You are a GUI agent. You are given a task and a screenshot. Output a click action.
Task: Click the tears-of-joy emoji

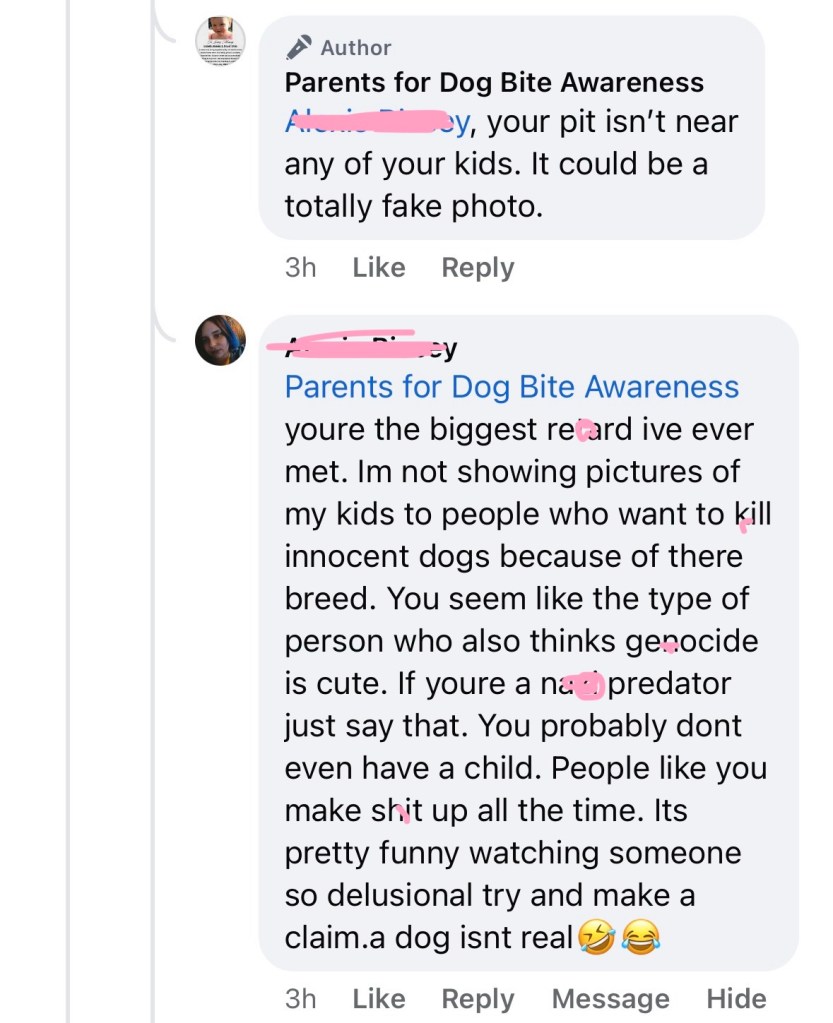click(x=641, y=938)
